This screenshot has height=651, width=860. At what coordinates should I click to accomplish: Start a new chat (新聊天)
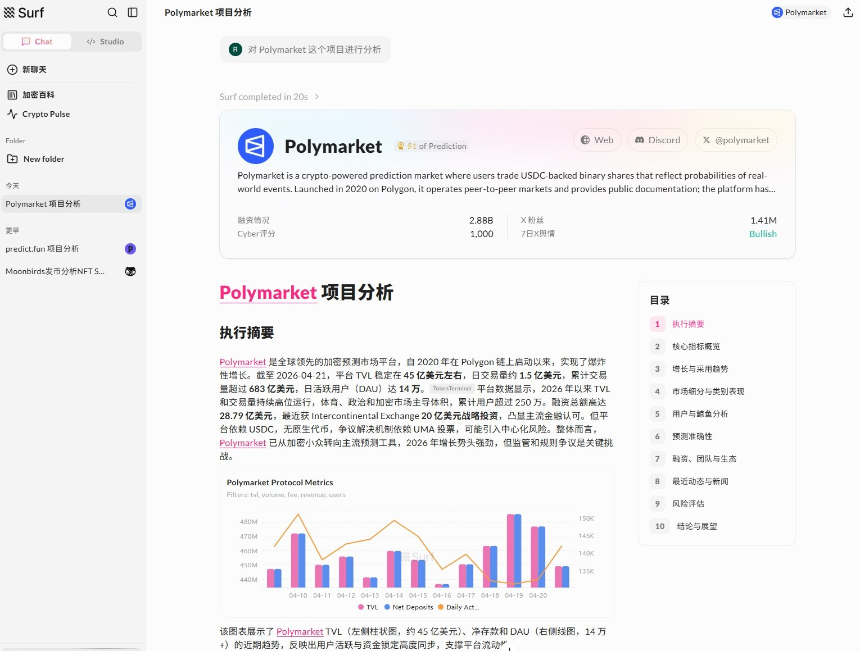click(x=27, y=70)
